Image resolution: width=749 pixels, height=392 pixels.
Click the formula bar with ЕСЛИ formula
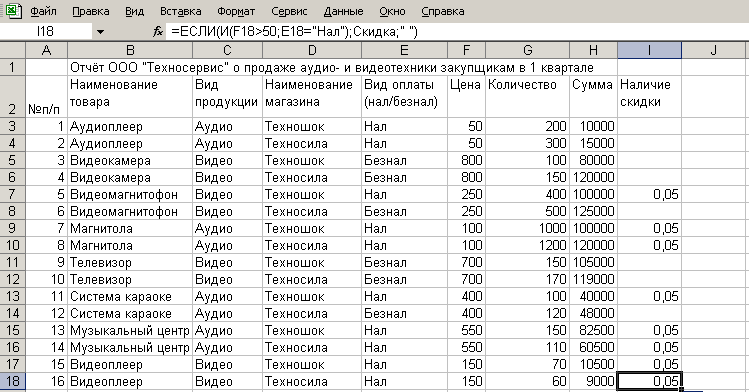456,32
